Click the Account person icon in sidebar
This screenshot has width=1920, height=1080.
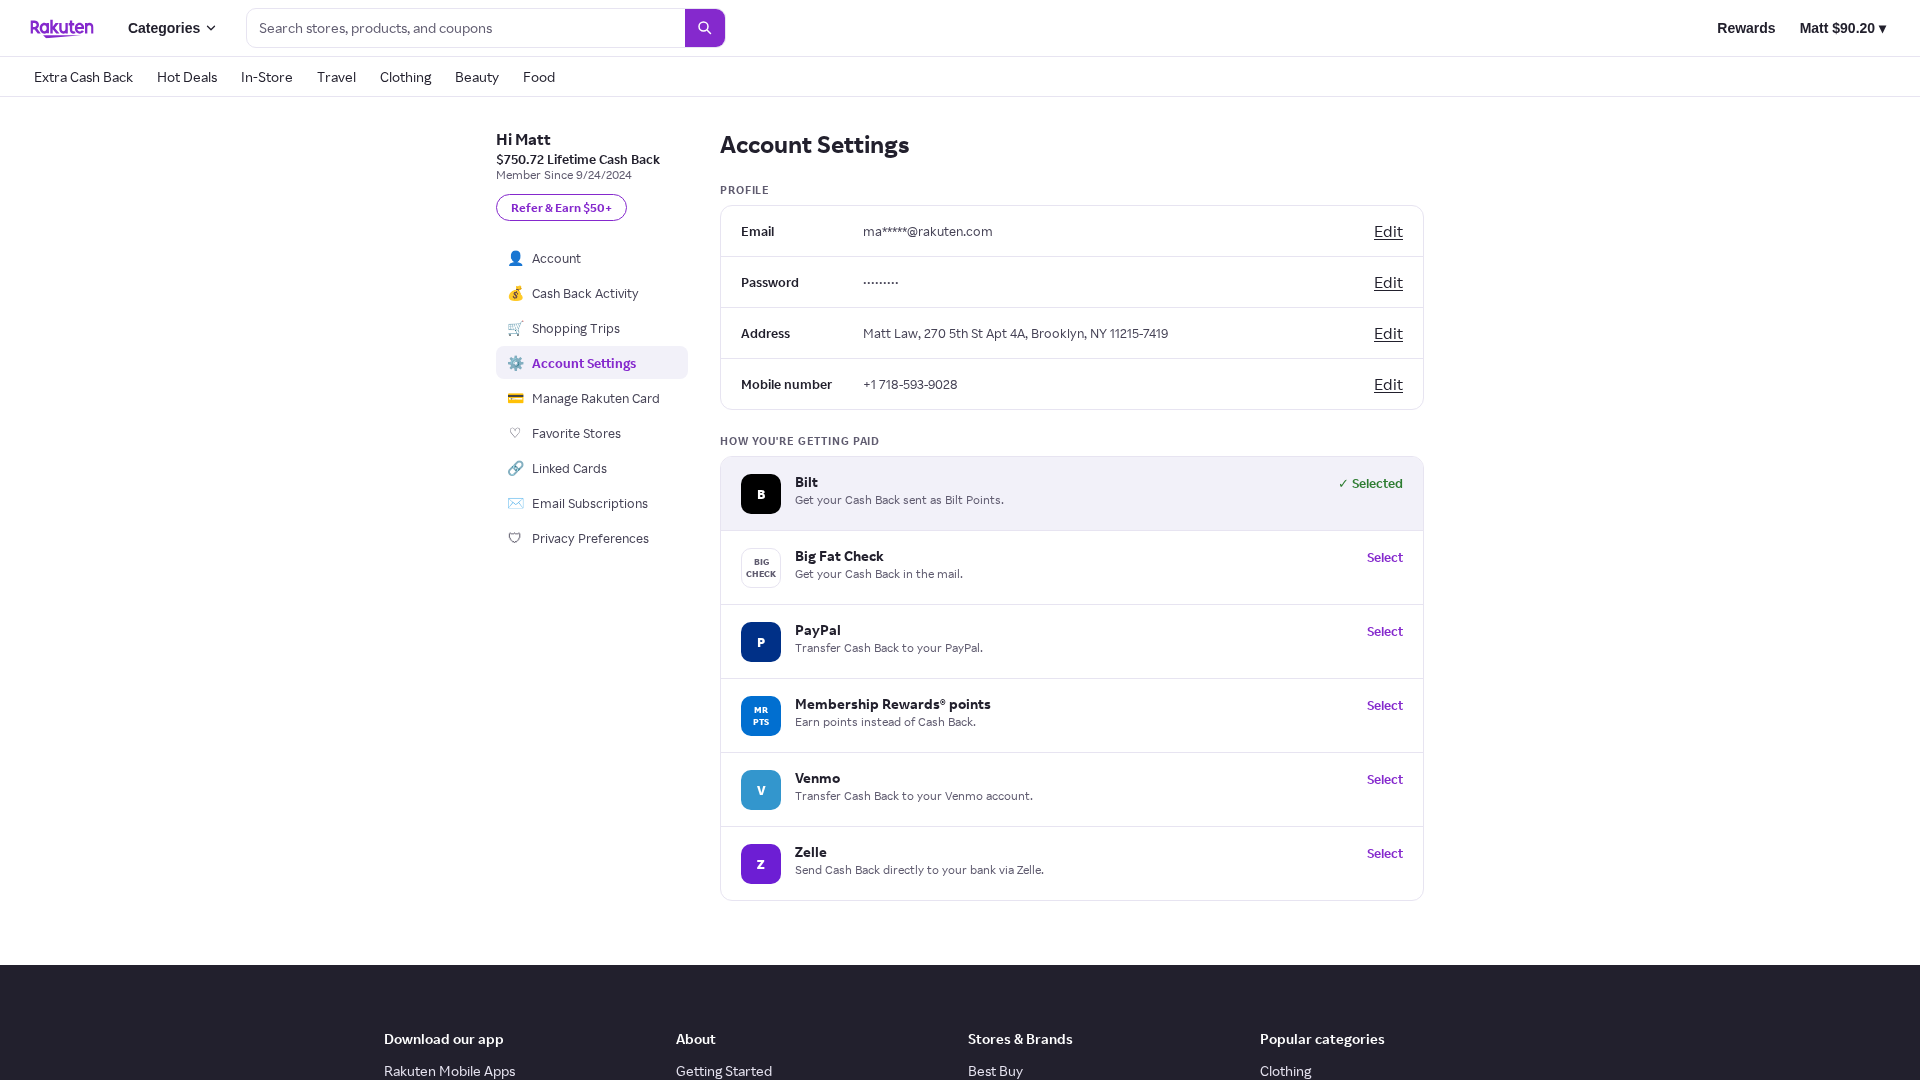[x=515, y=258]
